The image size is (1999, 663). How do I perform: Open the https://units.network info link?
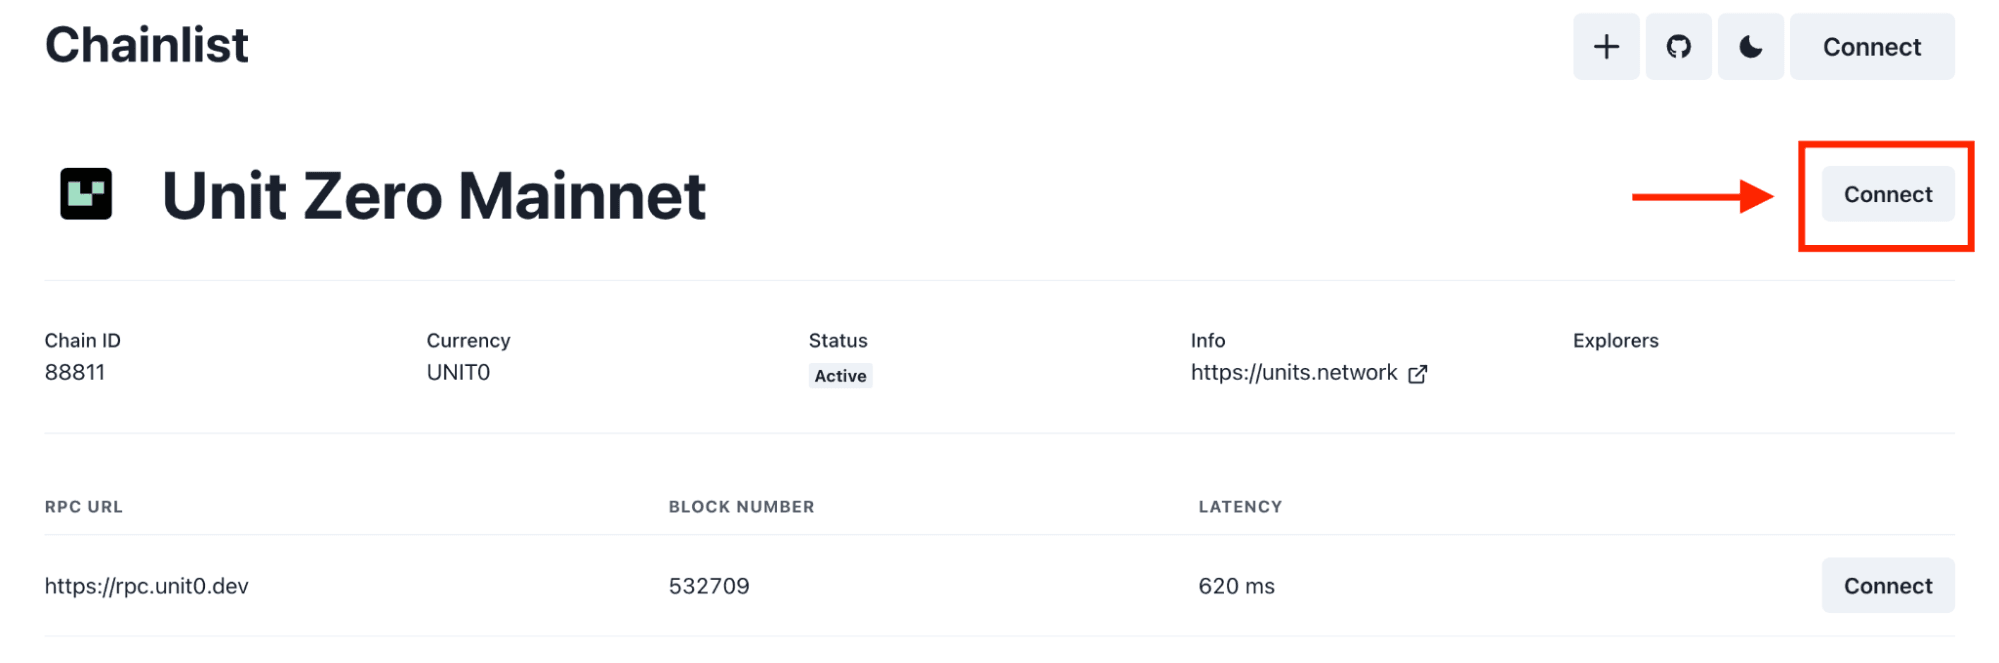[x=1294, y=373]
